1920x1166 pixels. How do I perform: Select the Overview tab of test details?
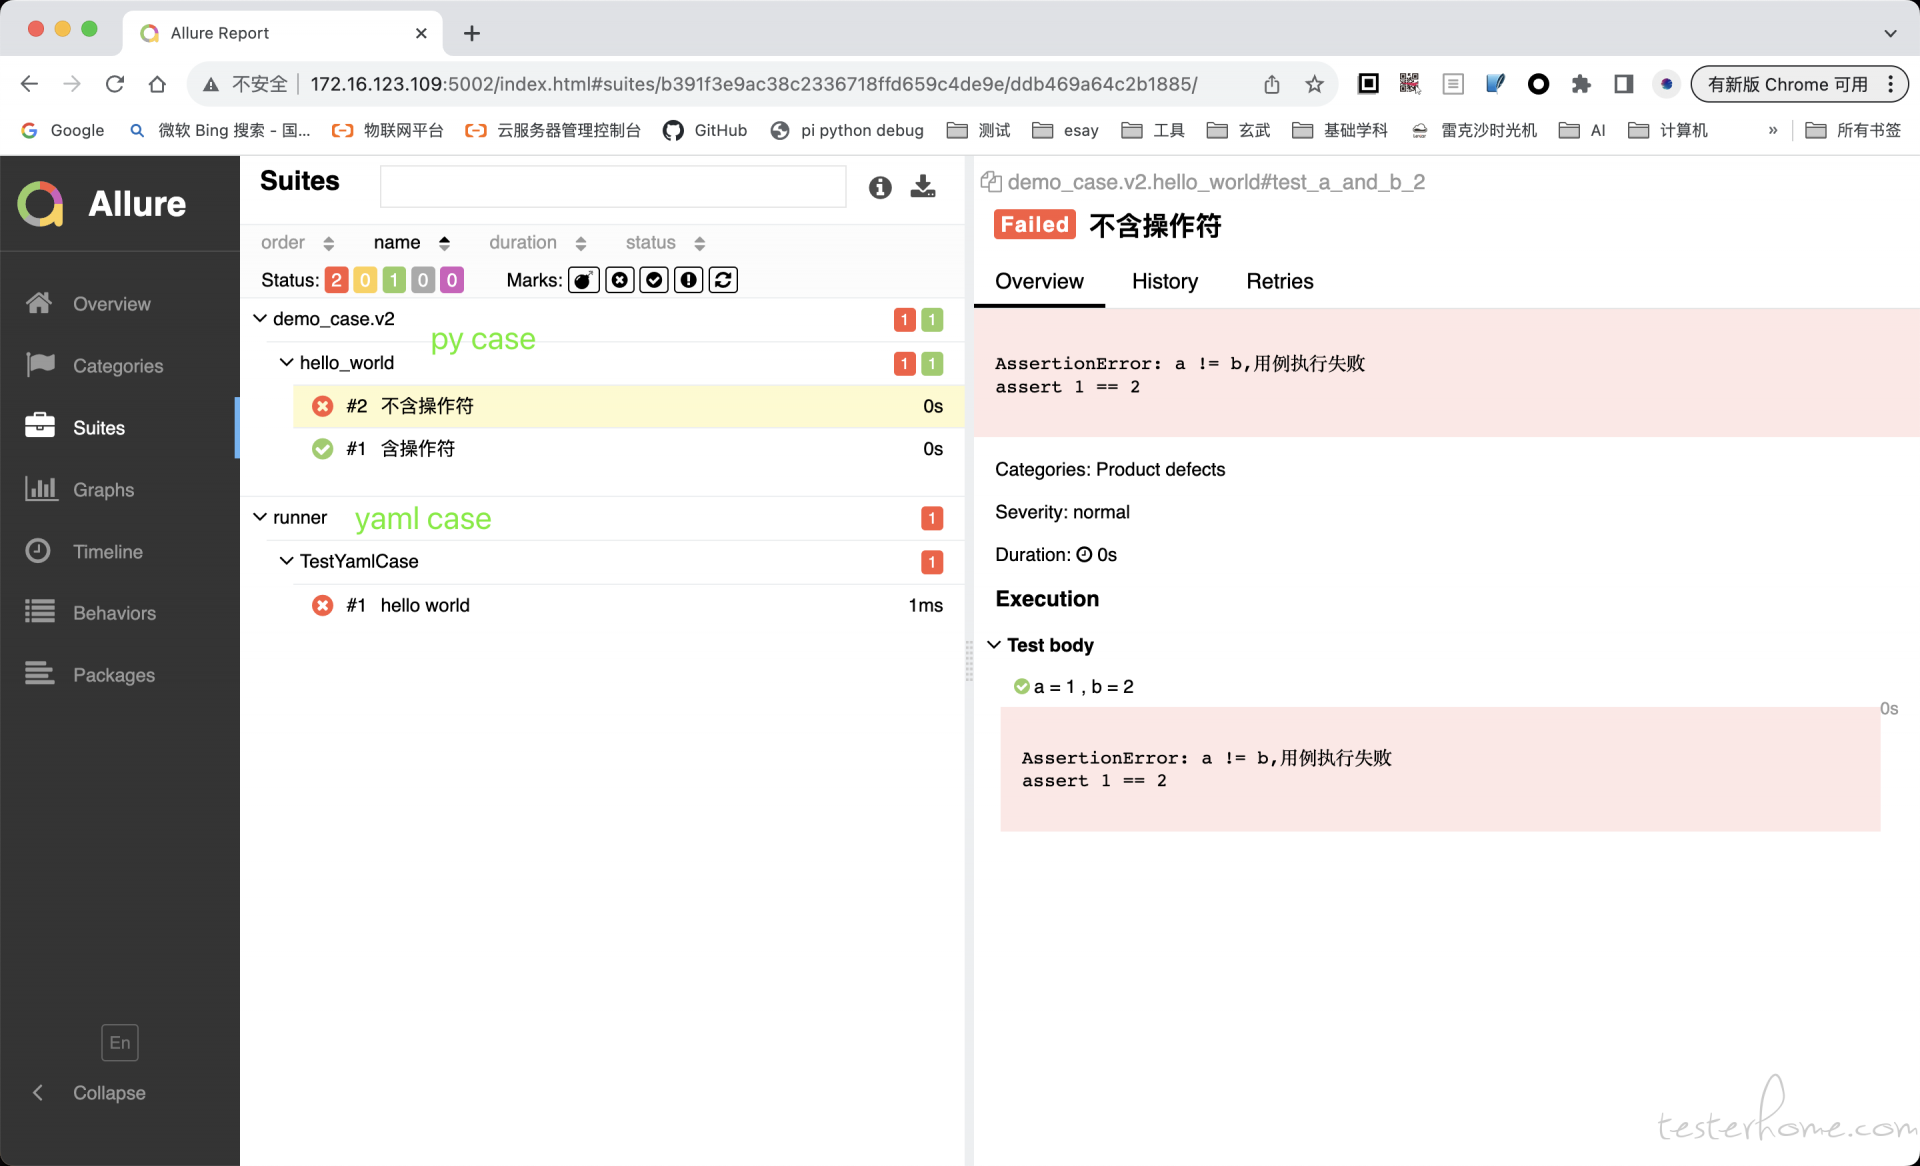click(x=1039, y=282)
